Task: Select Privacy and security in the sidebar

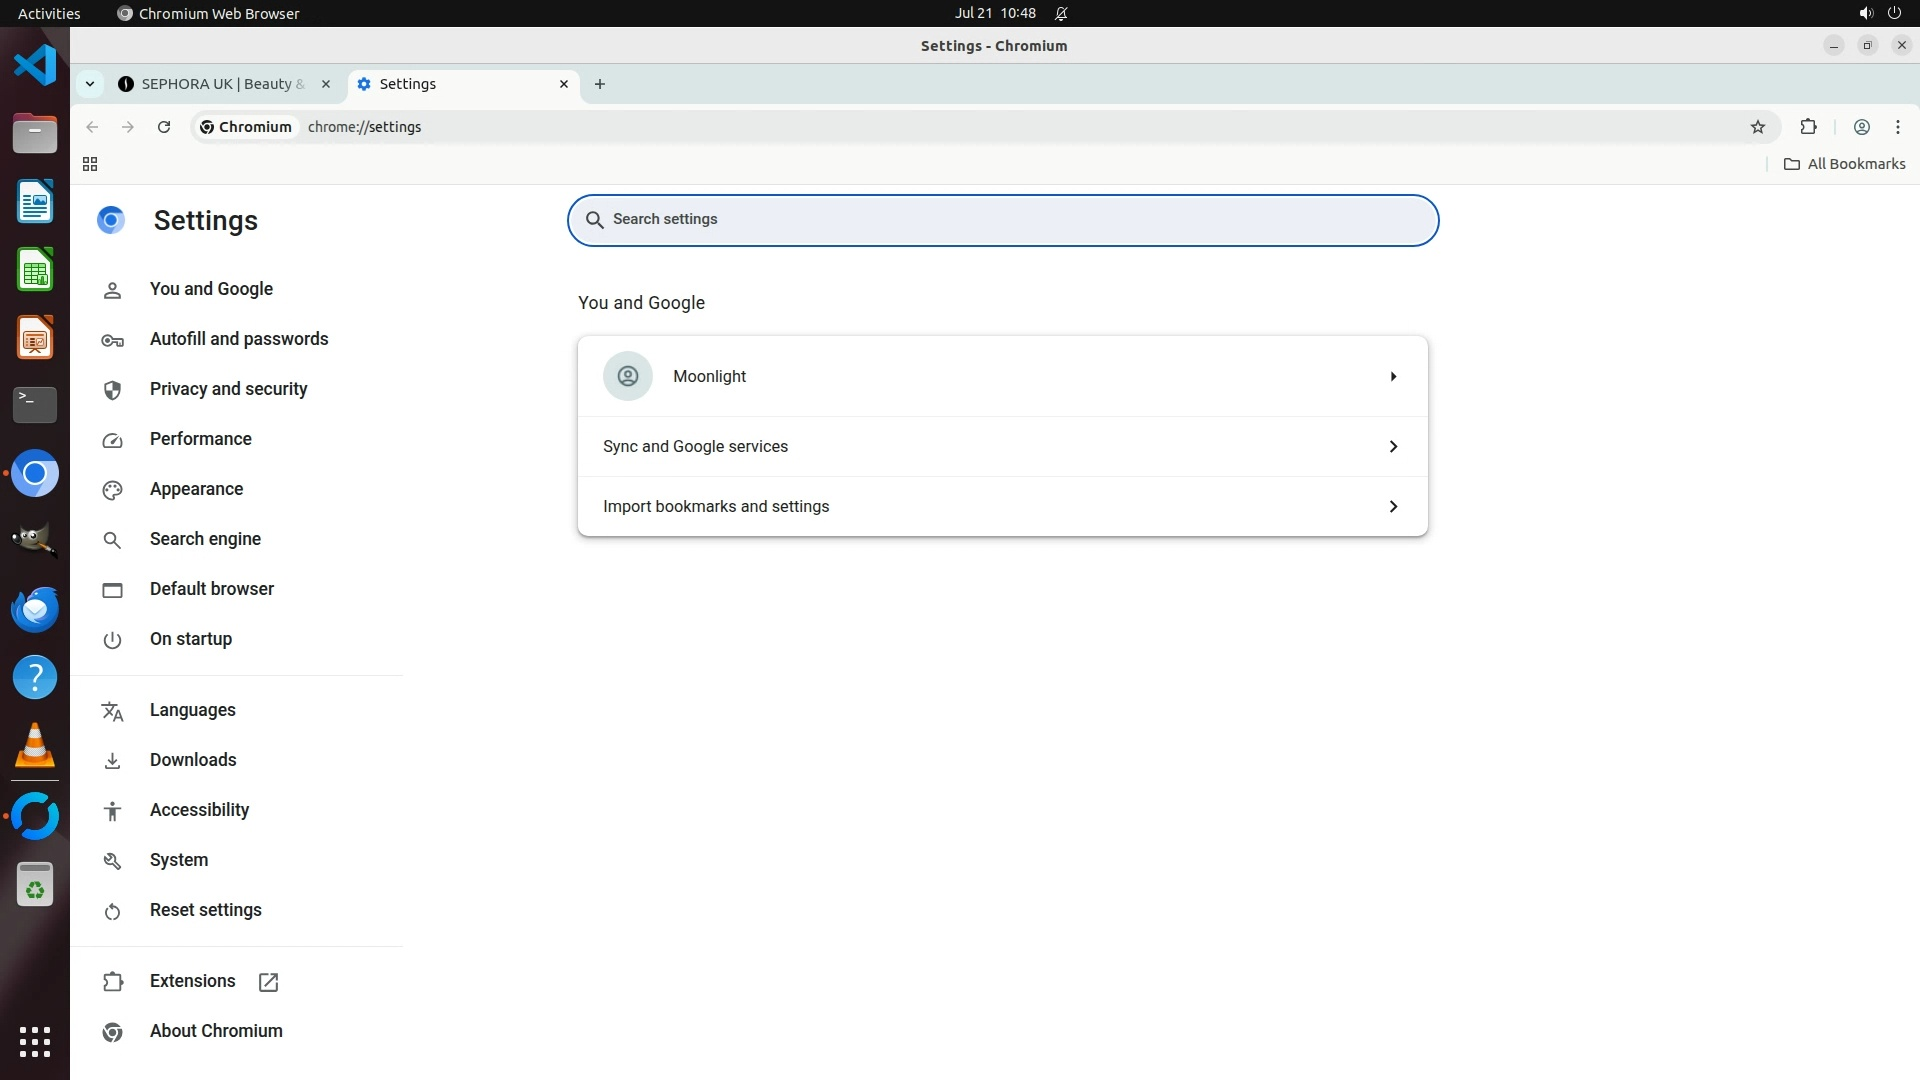Action: pos(228,389)
